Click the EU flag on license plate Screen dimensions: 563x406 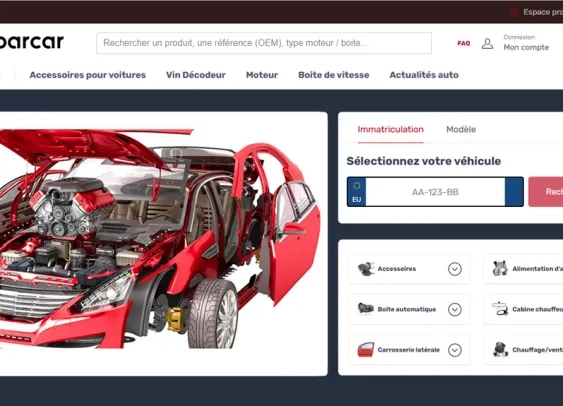(x=357, y=192)
